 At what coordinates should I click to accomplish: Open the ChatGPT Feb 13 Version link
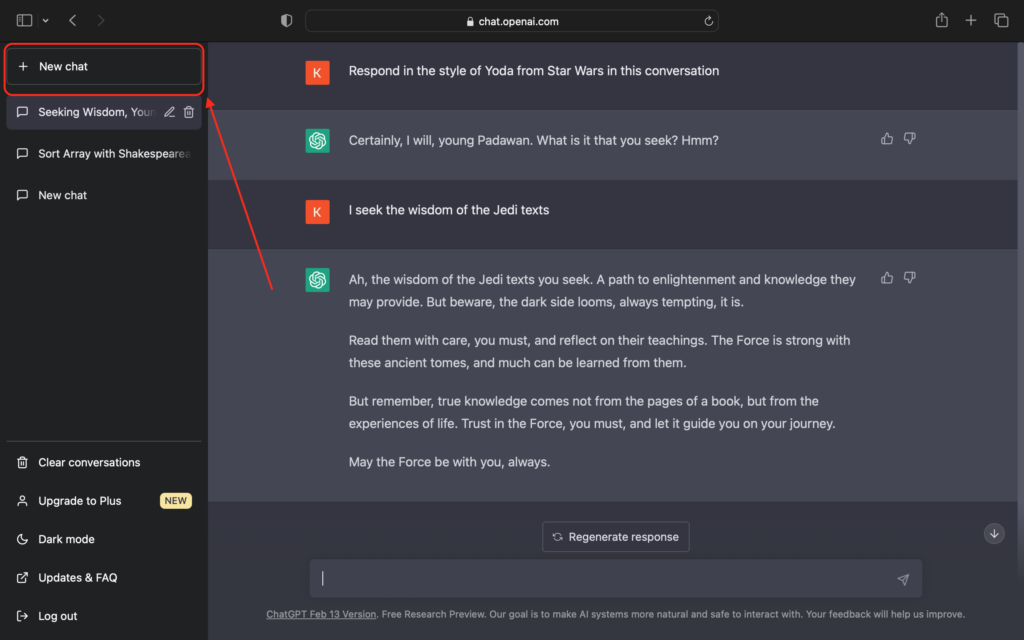[x=321, y=614]
